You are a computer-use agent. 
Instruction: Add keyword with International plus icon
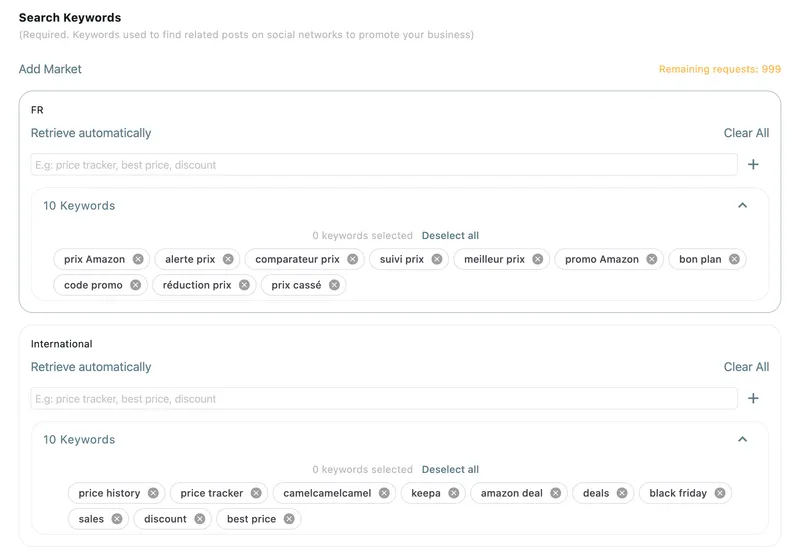[x=753, y=398]
